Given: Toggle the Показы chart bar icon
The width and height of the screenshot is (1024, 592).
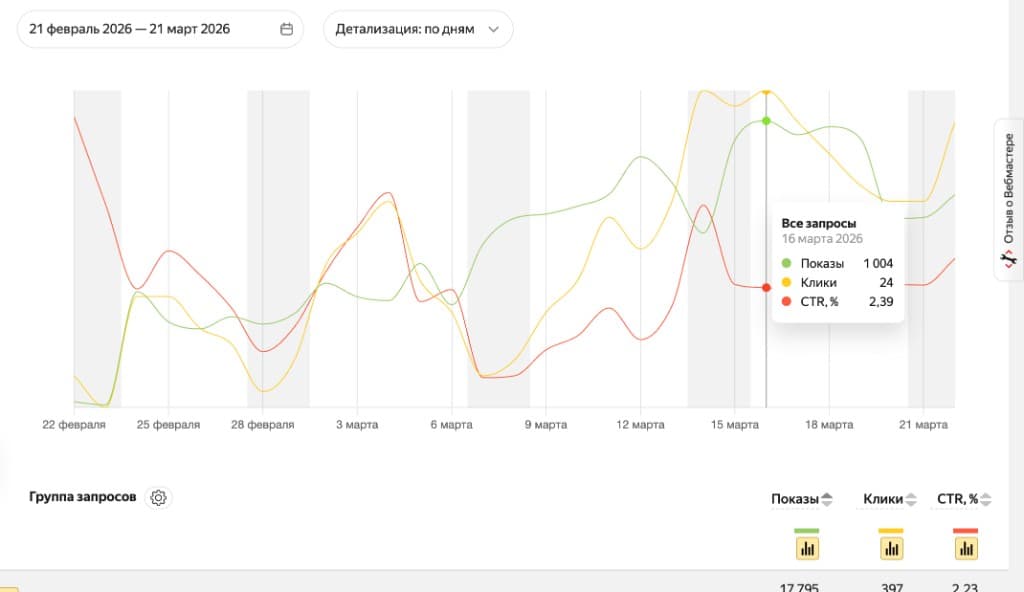Looking at the screenshot, I should (807, 548).
